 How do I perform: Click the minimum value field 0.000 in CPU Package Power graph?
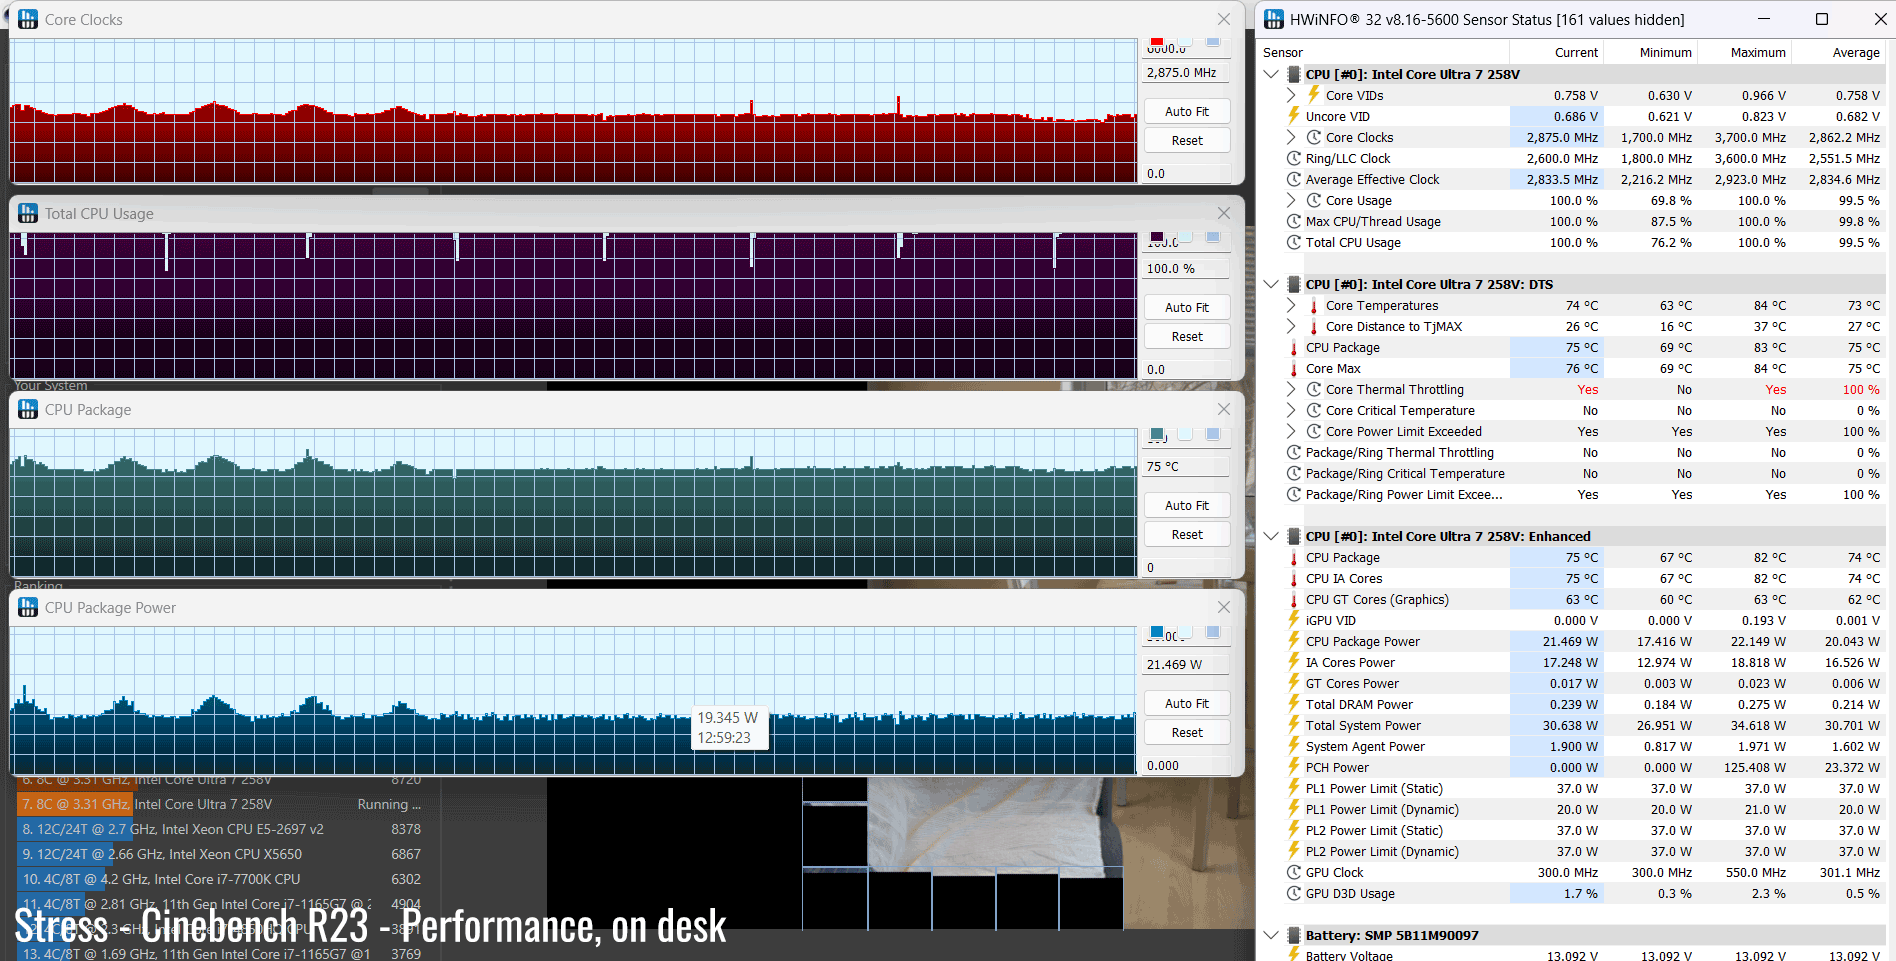1187,765
